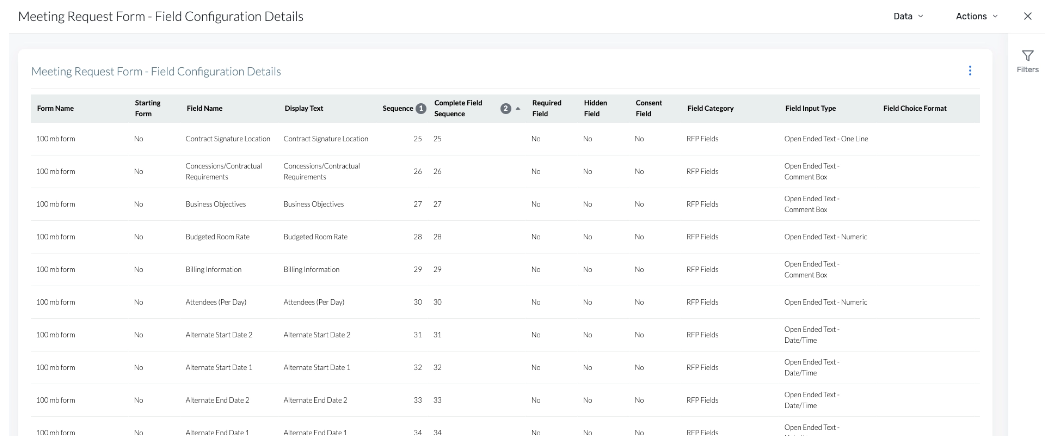1045x436 pixels.
Task: Select the Required Field column header
Action: coord(546,108)
